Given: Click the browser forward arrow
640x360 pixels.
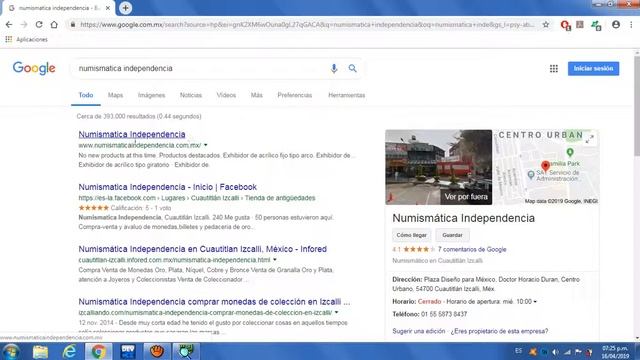Looking at the screenshot, I should pyautogui.click(x=24, y=24).
